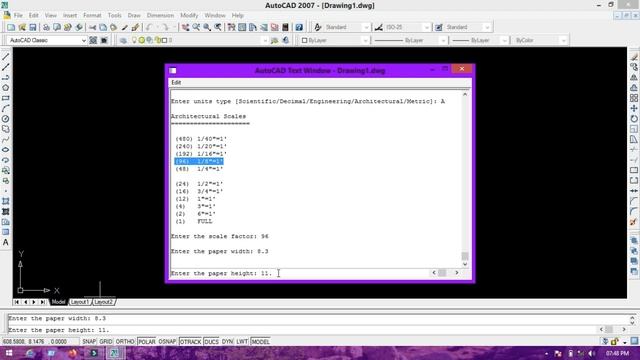Open the Dimension menu
Screen dimensions: 640x360
(160, 16)
